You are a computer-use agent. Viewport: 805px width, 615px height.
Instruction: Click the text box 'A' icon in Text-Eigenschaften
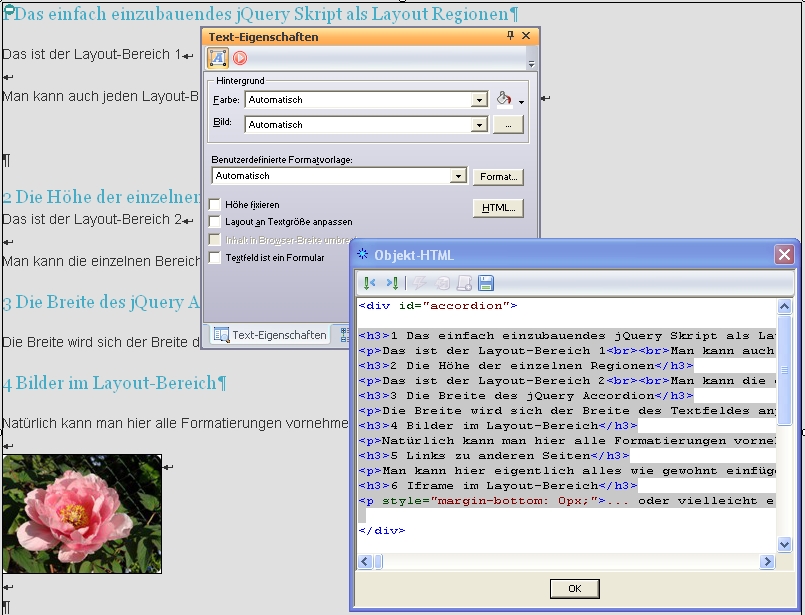click(x=218, y=58)
